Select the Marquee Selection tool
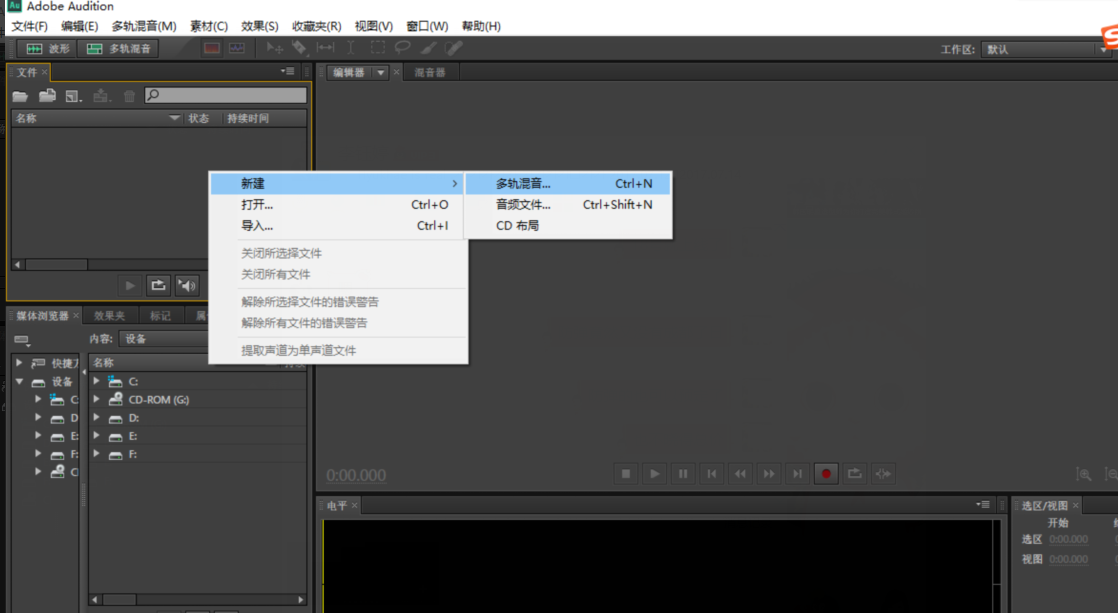 [377, 48]
